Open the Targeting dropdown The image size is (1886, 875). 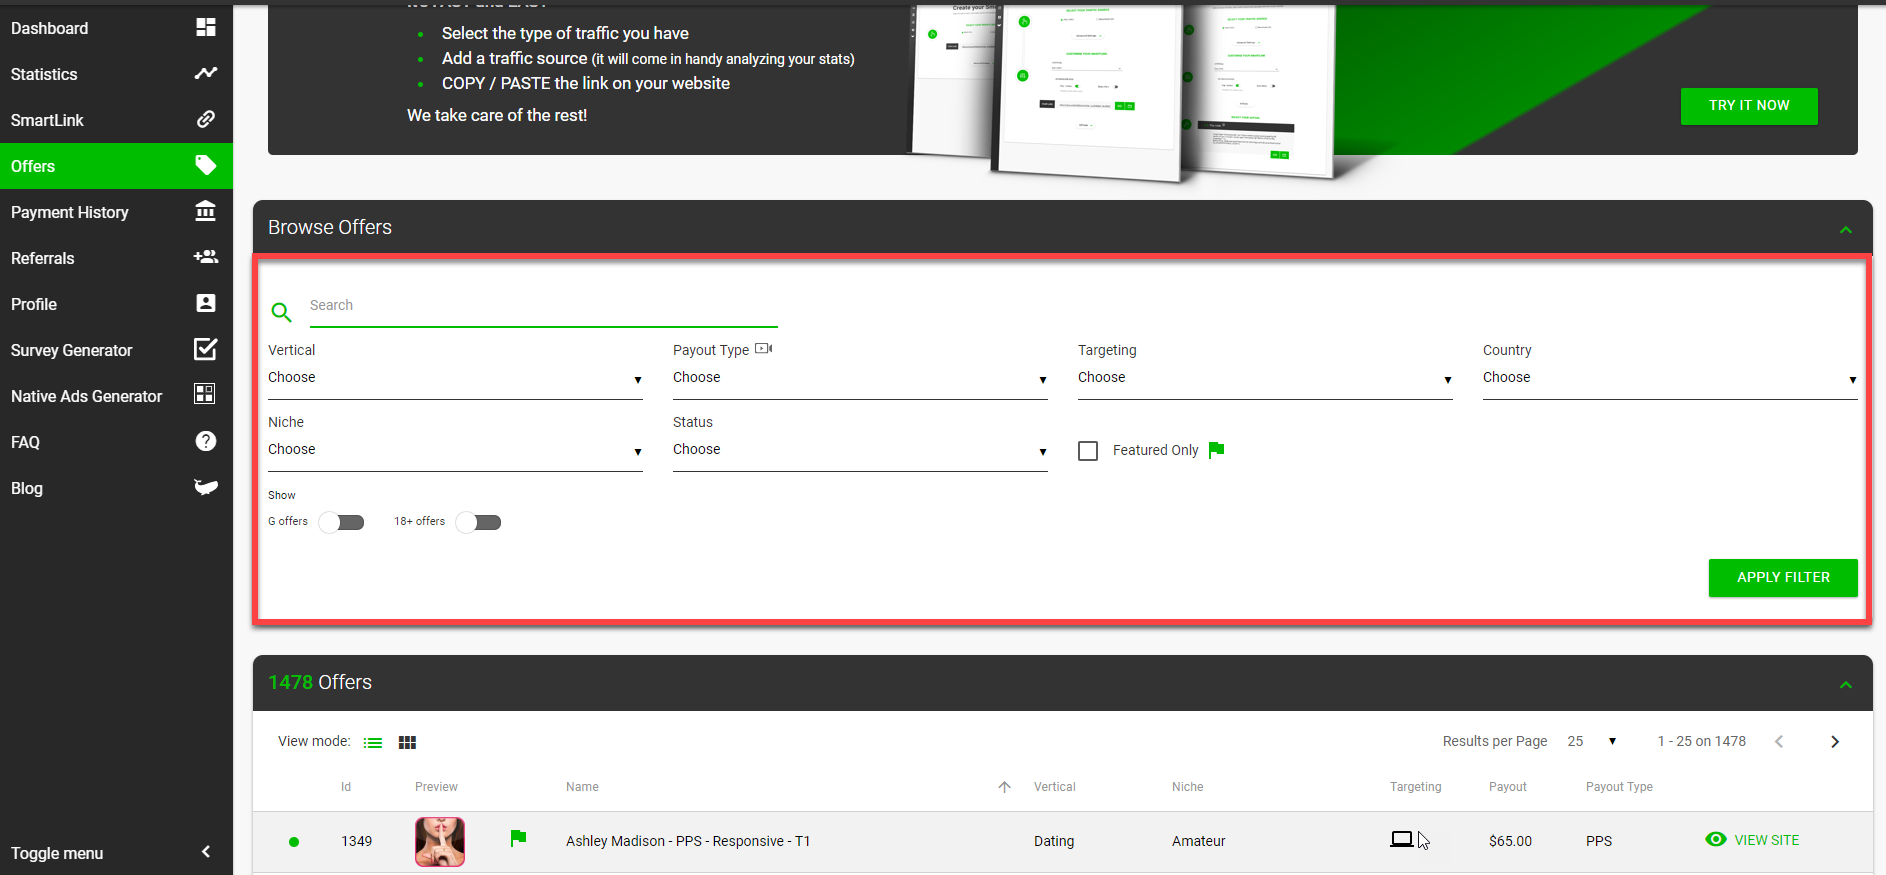pyautogui.click(x=1265, y=378)
